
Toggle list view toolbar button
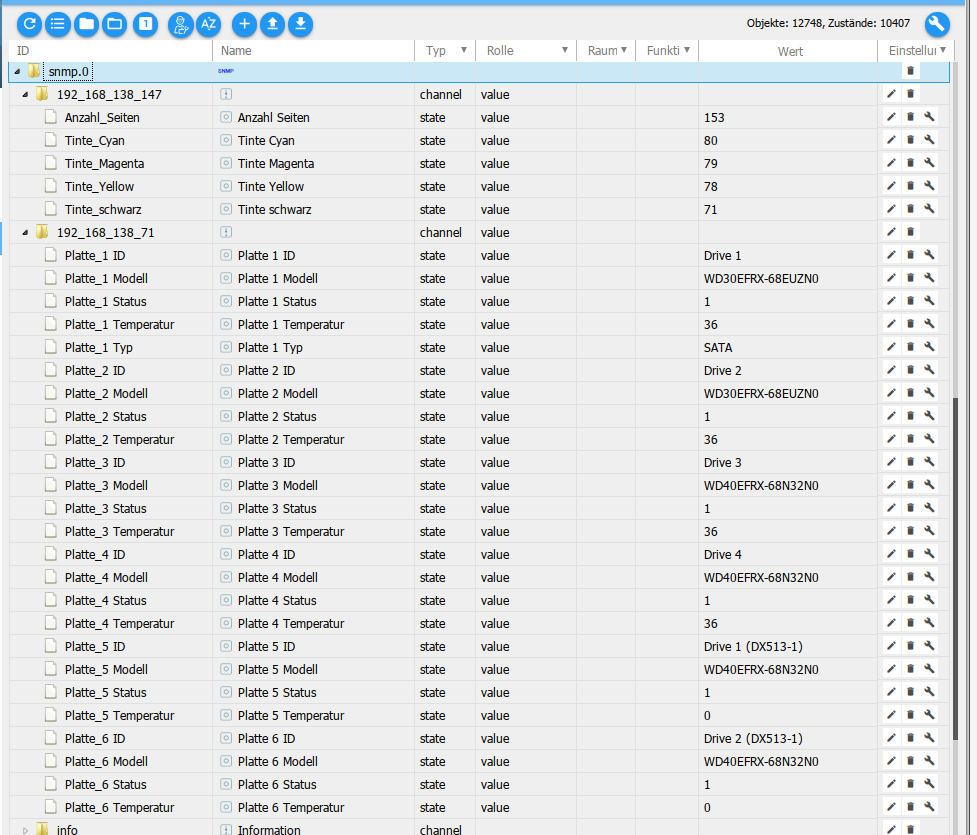(58, 24)
